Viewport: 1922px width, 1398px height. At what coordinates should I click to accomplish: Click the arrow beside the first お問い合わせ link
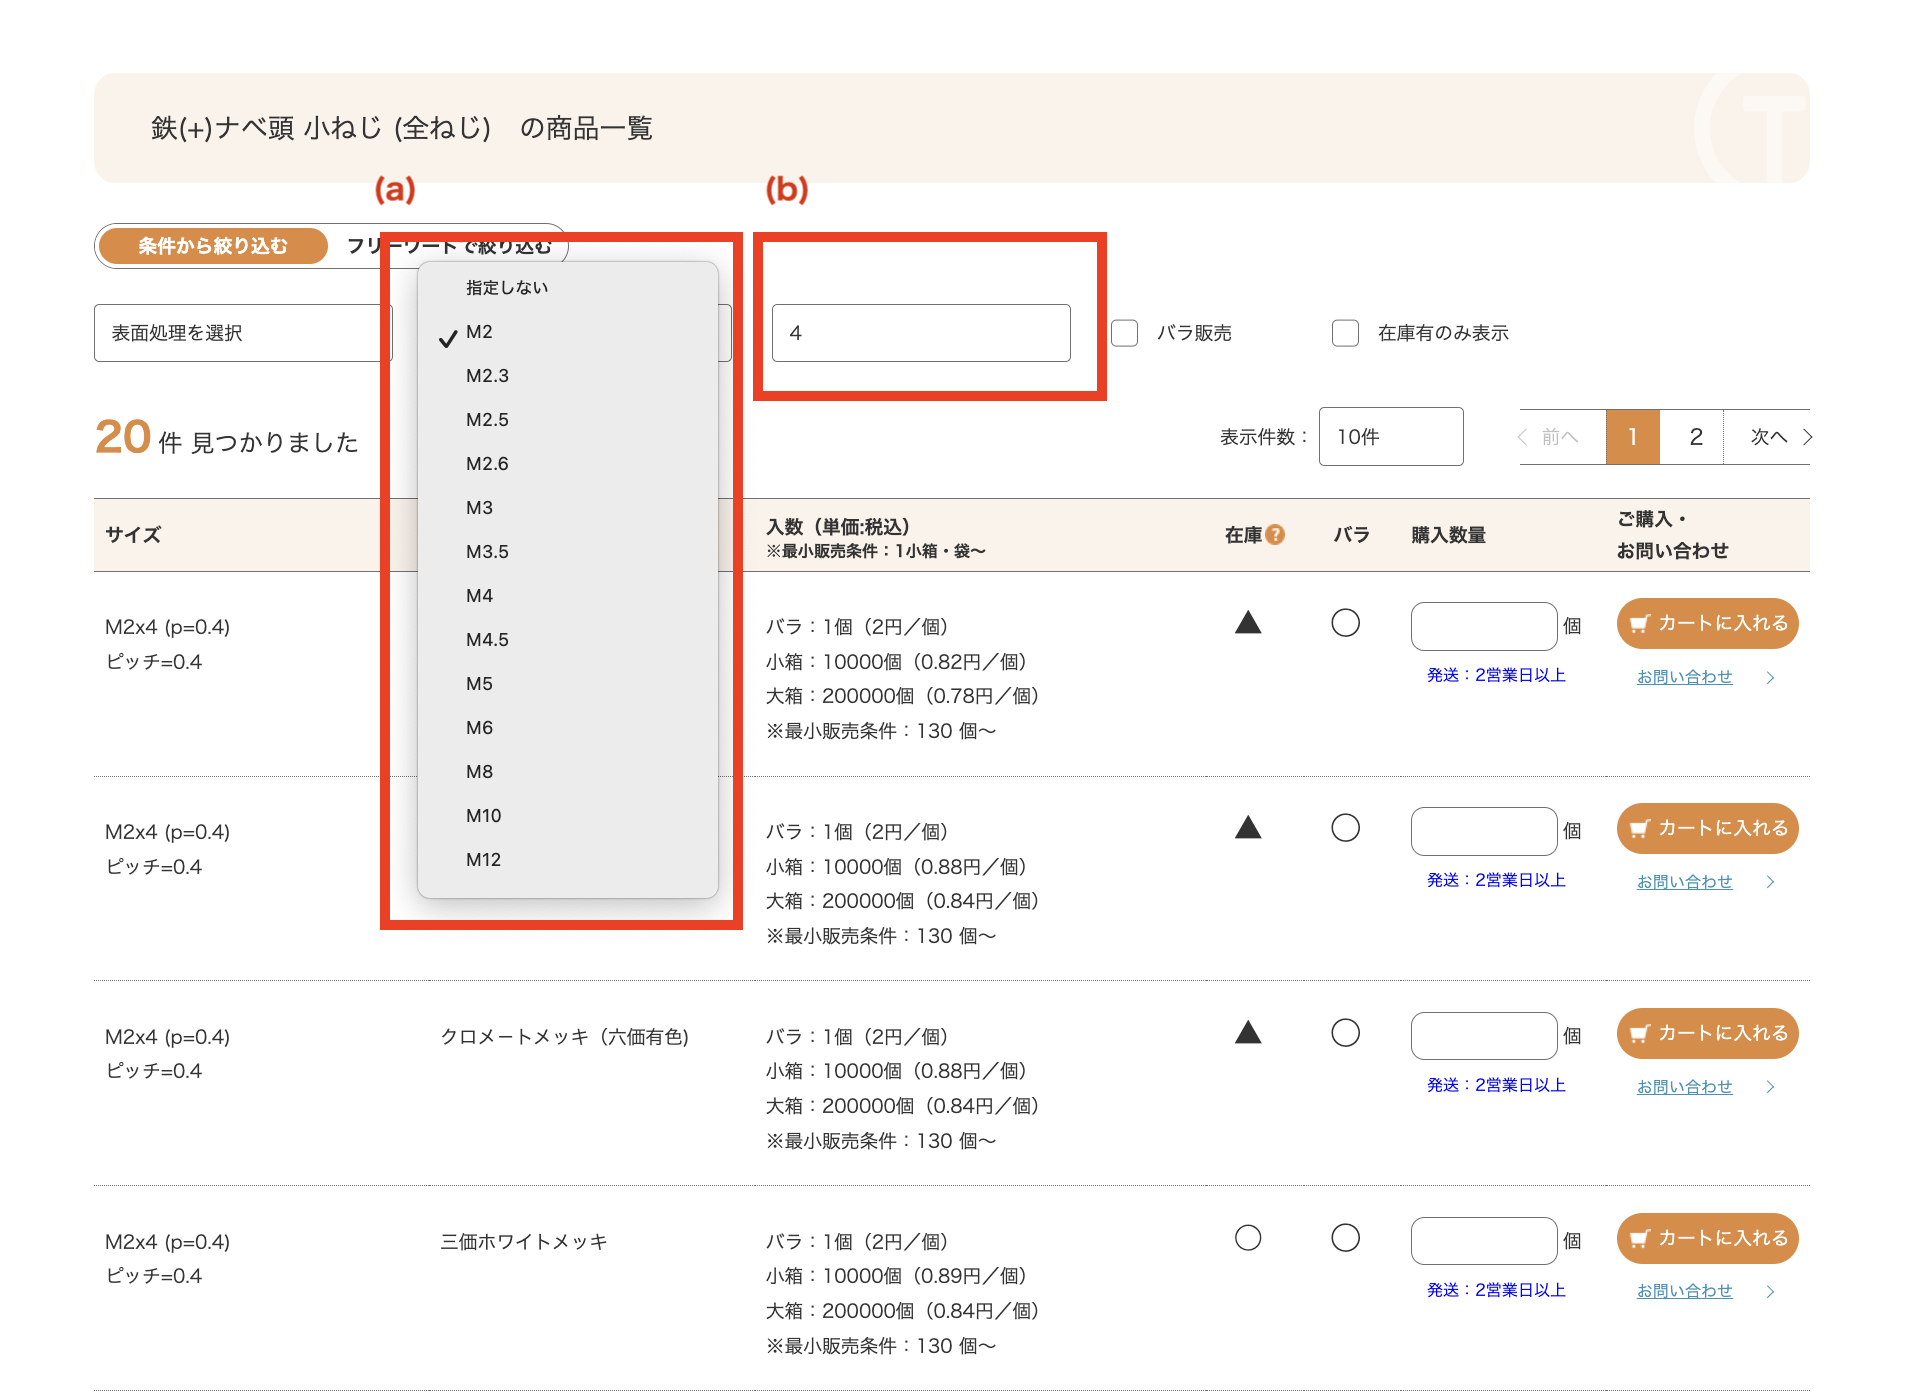(1770, 678)
